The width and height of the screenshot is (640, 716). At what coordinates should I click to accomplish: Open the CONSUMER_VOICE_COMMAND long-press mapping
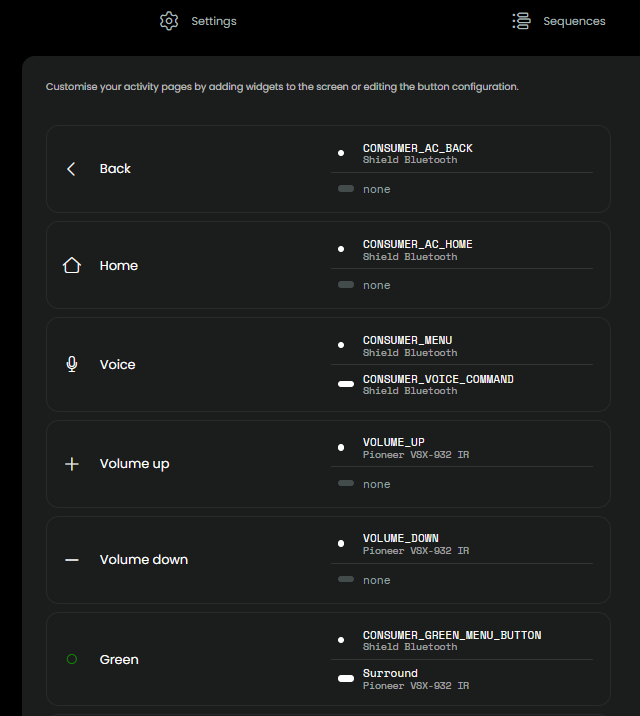(x=462, y=384)
